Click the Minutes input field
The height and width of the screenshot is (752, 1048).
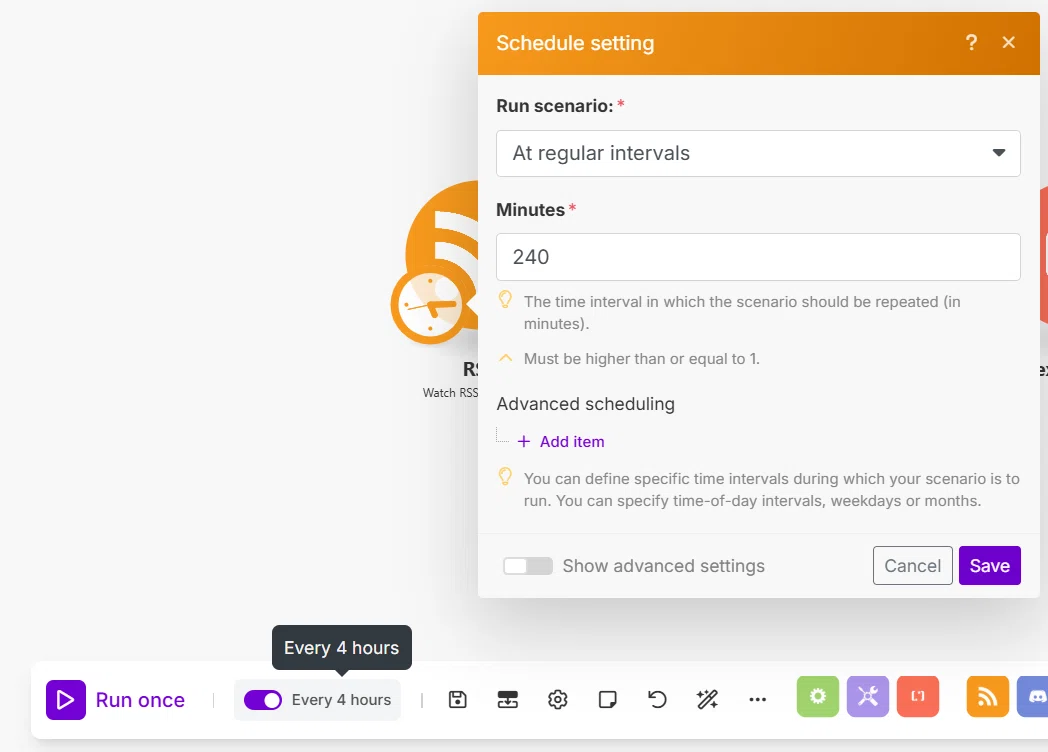[758, 257]
